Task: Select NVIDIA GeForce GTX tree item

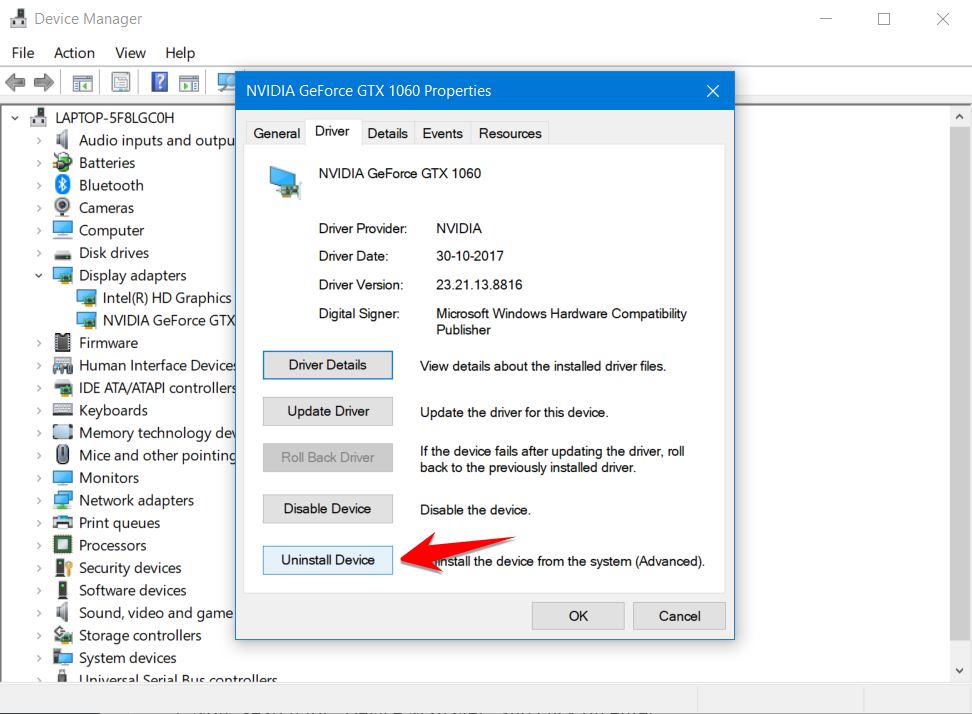Action: coord(155,320)
